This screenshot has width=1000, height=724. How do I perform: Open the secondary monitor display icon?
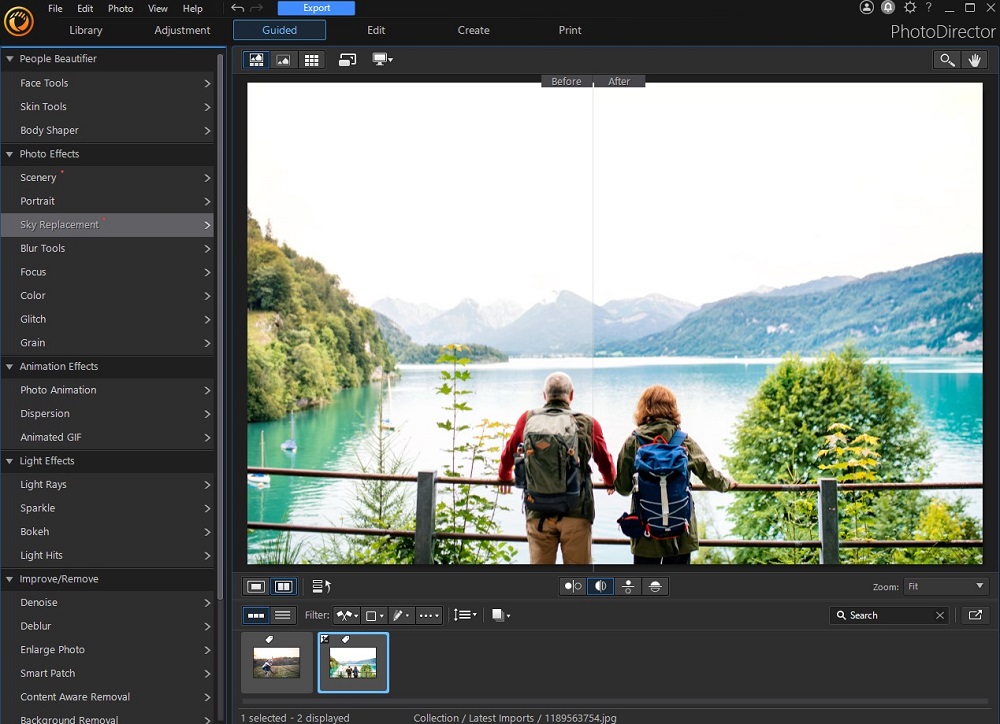tap(381, 59)
